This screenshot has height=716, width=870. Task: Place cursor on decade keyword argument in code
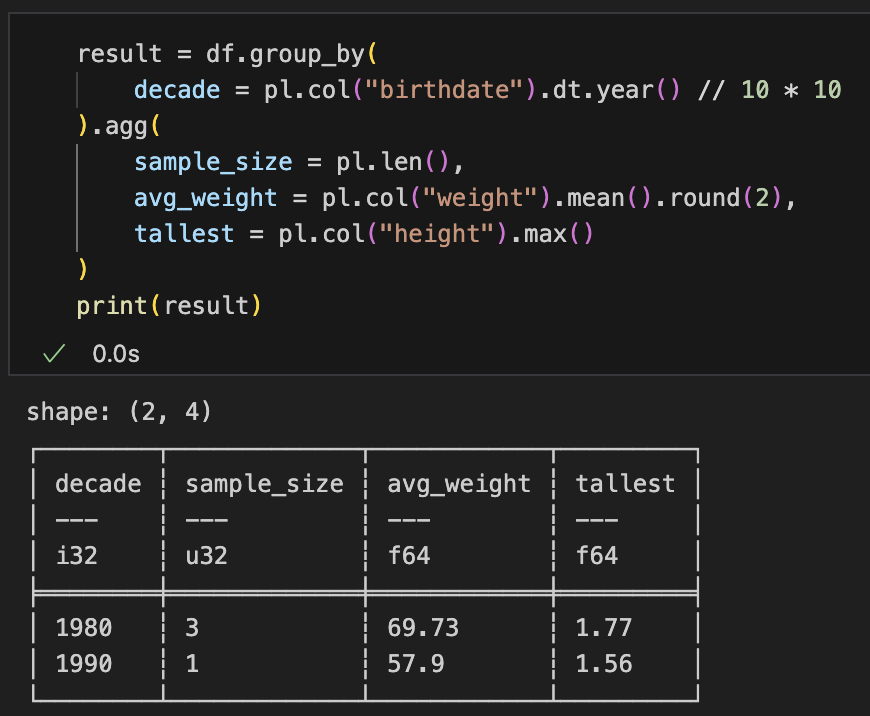click(x=177, y=90)
